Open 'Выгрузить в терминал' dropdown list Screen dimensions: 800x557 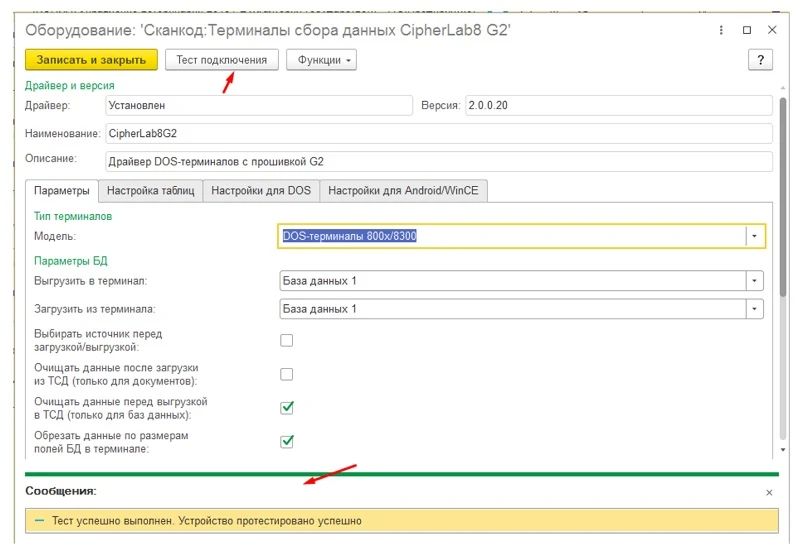(755, 281)
